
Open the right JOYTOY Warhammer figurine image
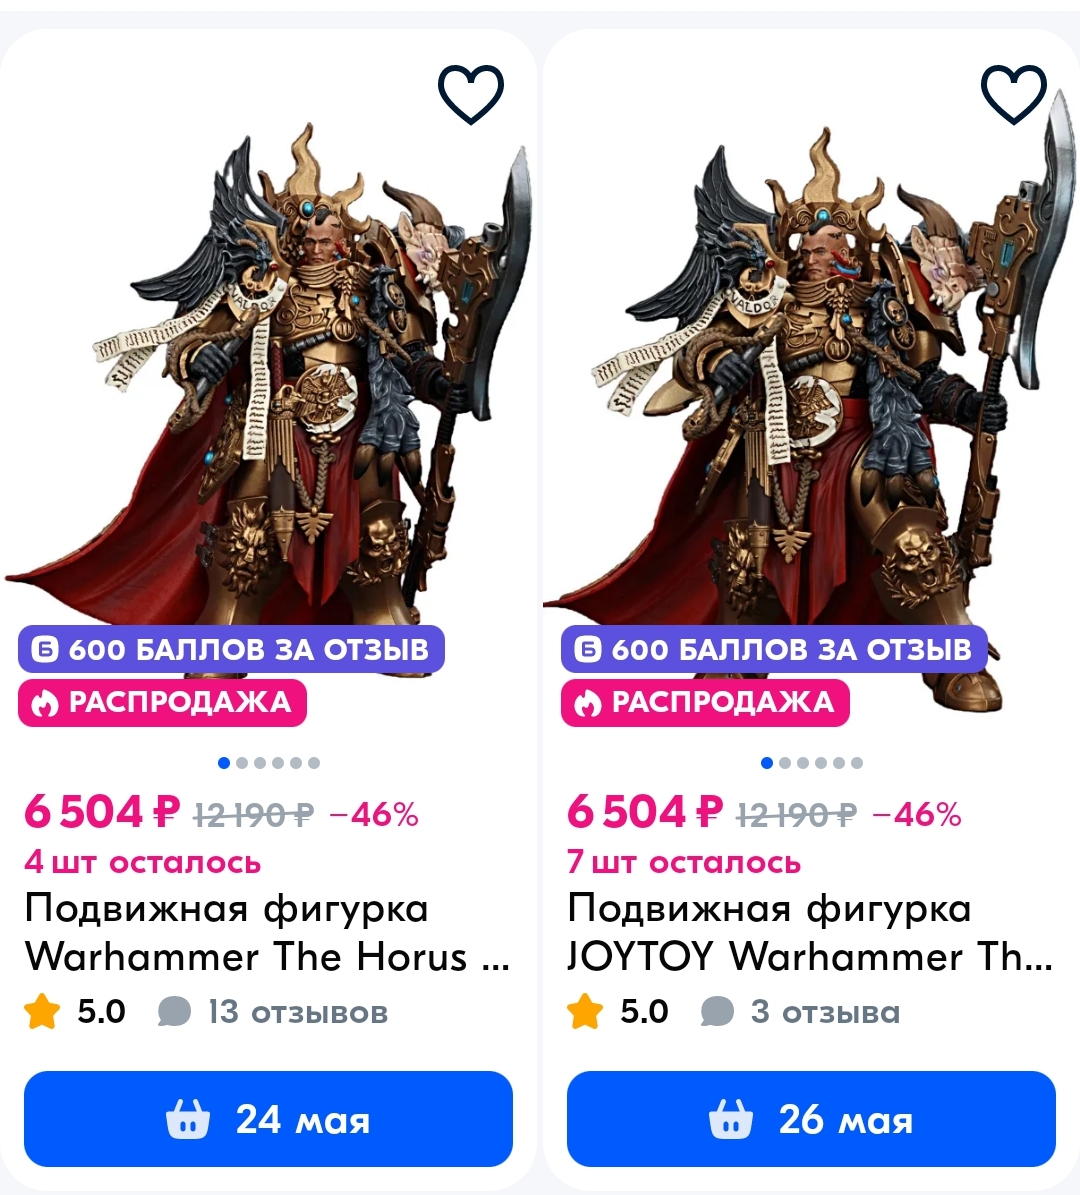point(811,381)
